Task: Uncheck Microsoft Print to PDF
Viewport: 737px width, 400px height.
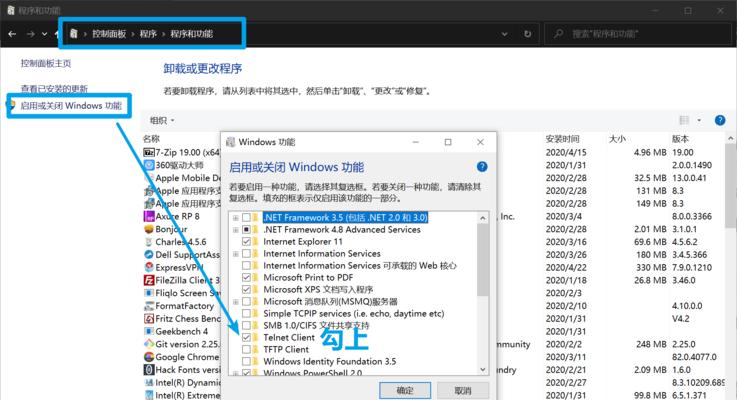Action: (246, 277)
